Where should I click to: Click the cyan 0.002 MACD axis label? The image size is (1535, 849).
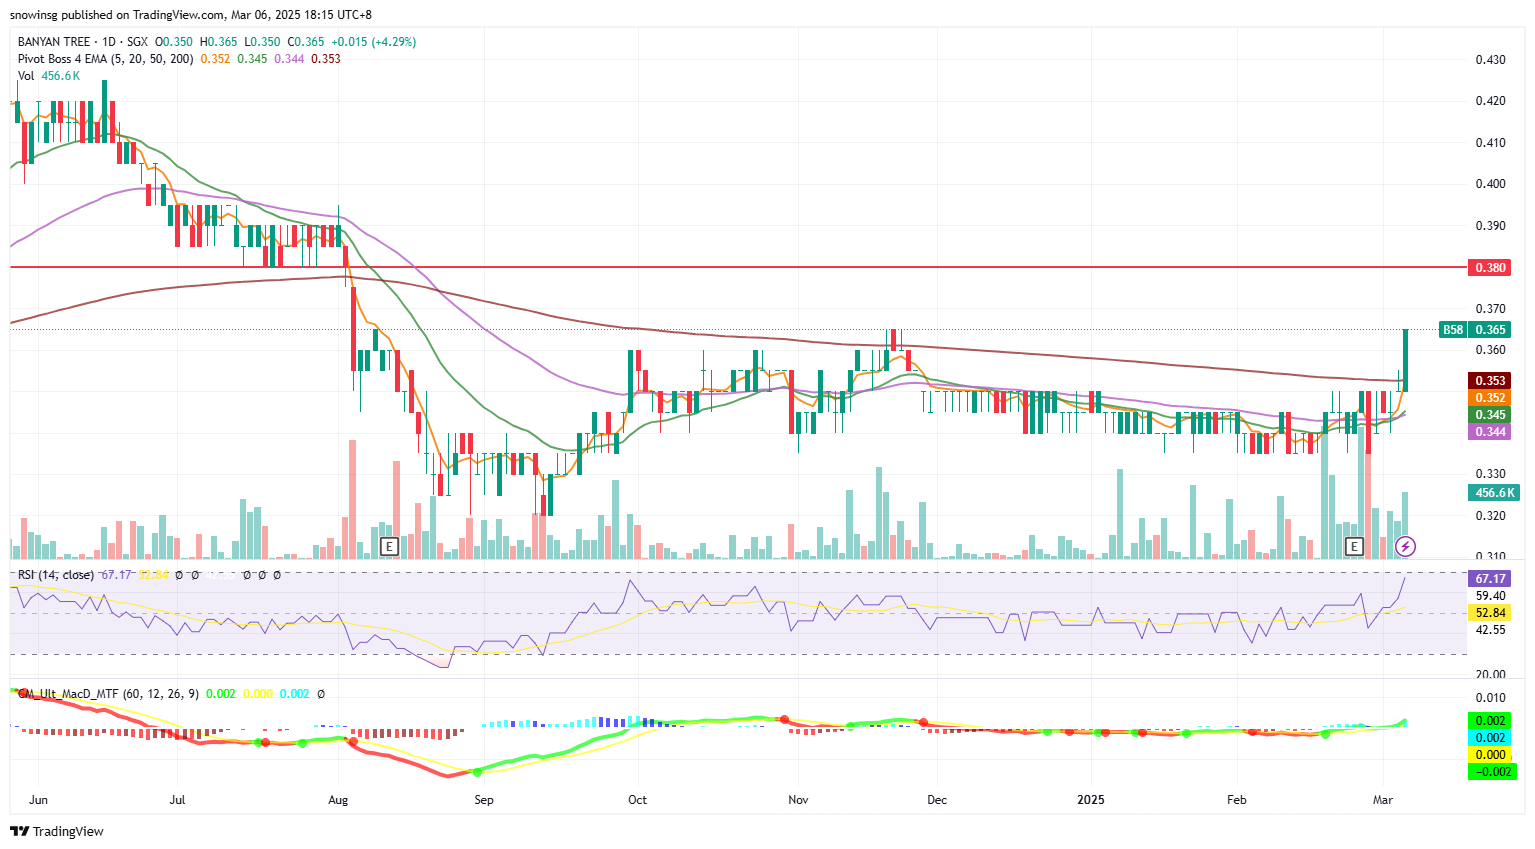1491,737
